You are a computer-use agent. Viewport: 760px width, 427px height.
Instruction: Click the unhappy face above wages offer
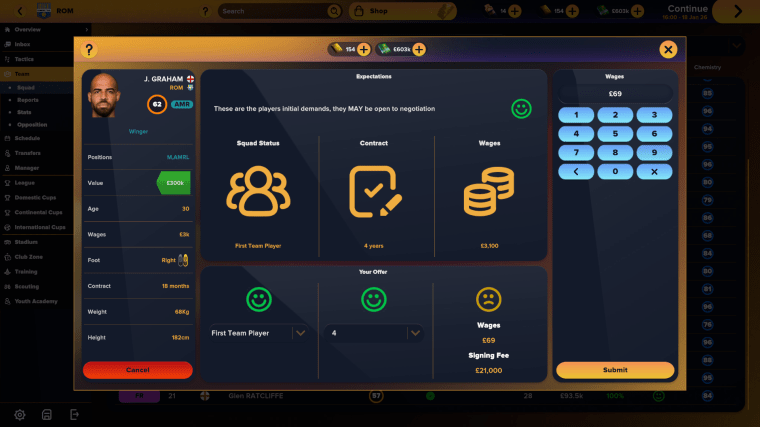[x=489, y=299]
